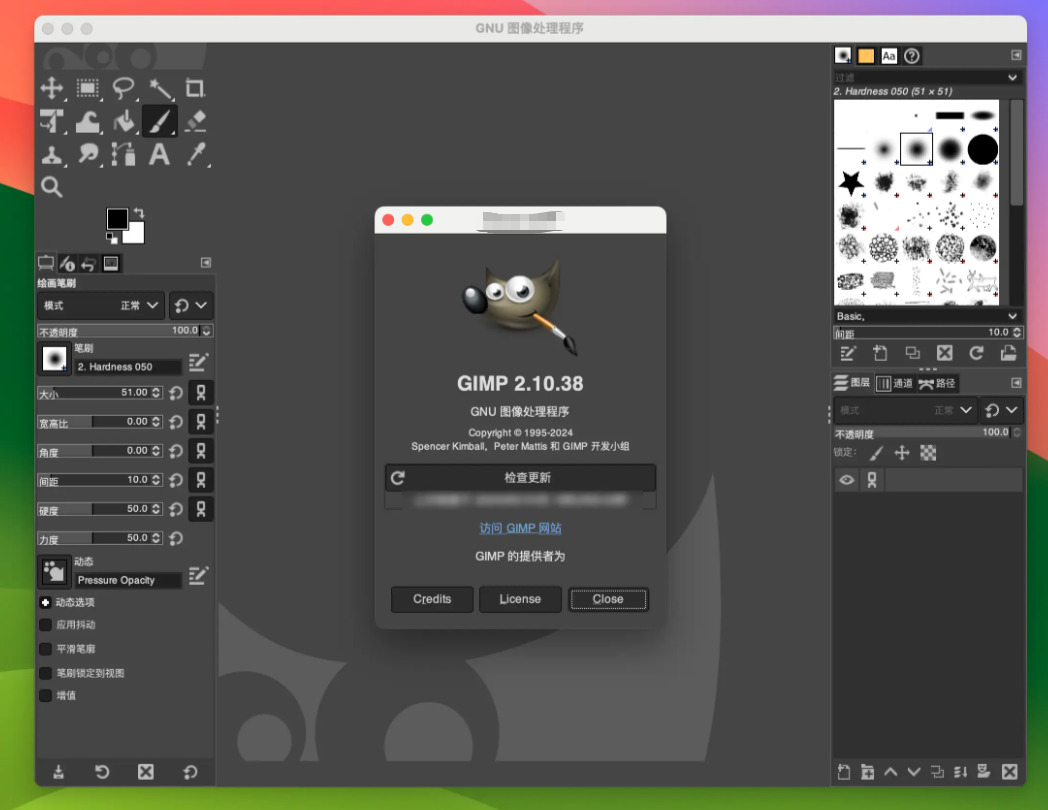Screen dimensions: 1048x810
Task: Expand the 动态选项 section
Action: click(45, 602)
